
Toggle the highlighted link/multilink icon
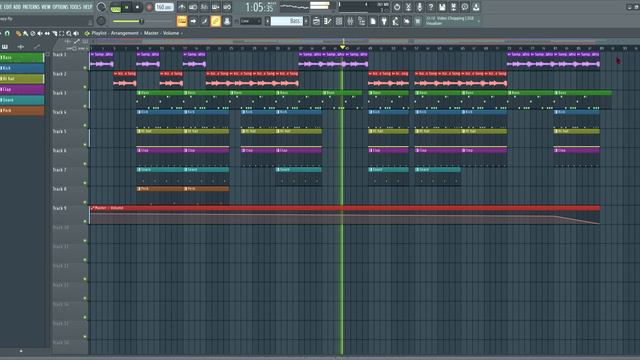point(216,21)
